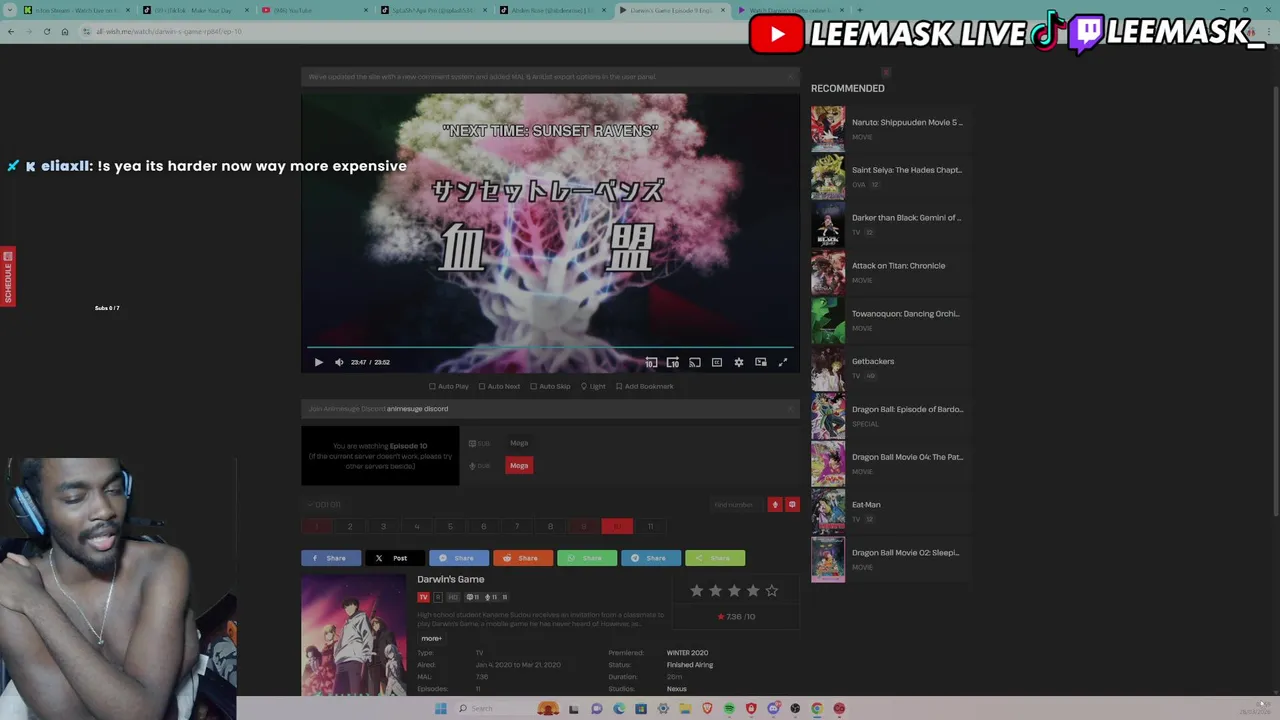Share on Reddit

[x=523, y=558]
